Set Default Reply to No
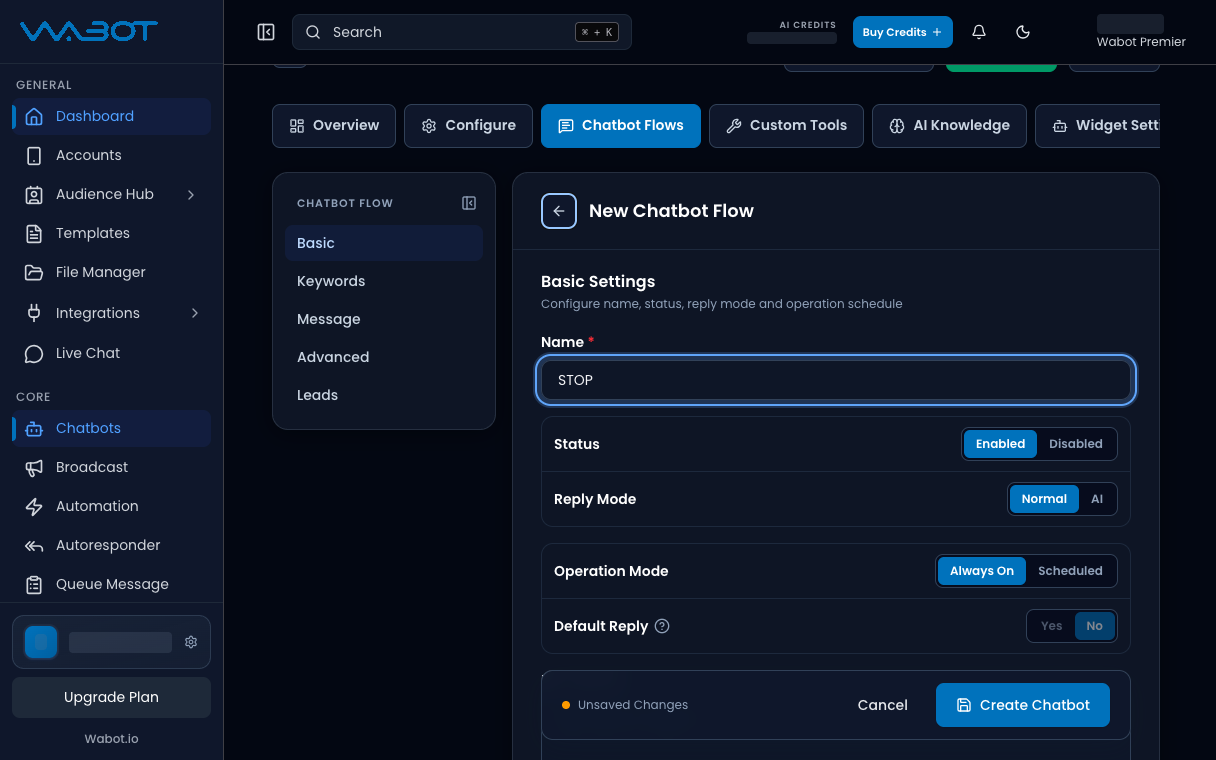Image resolution: width=1216 pixels, height=760 pixels. click(1095, 626)
